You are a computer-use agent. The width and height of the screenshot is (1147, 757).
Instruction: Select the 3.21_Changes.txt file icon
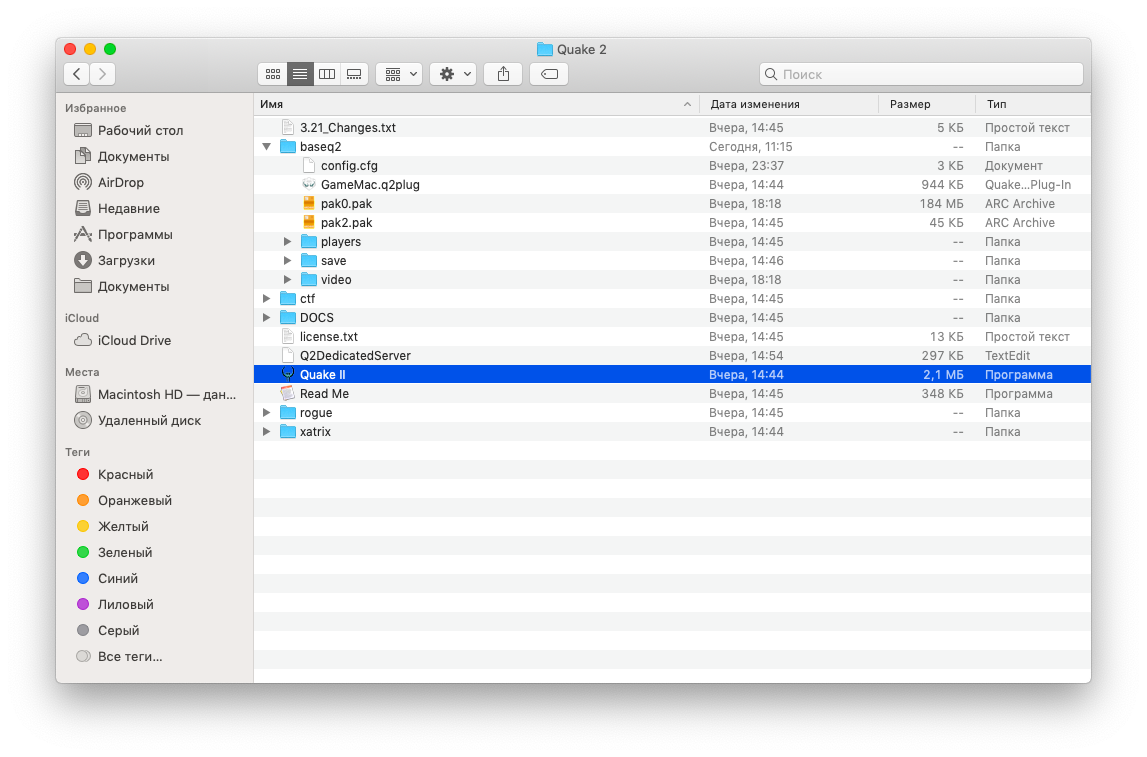click(x=288, y=127)
